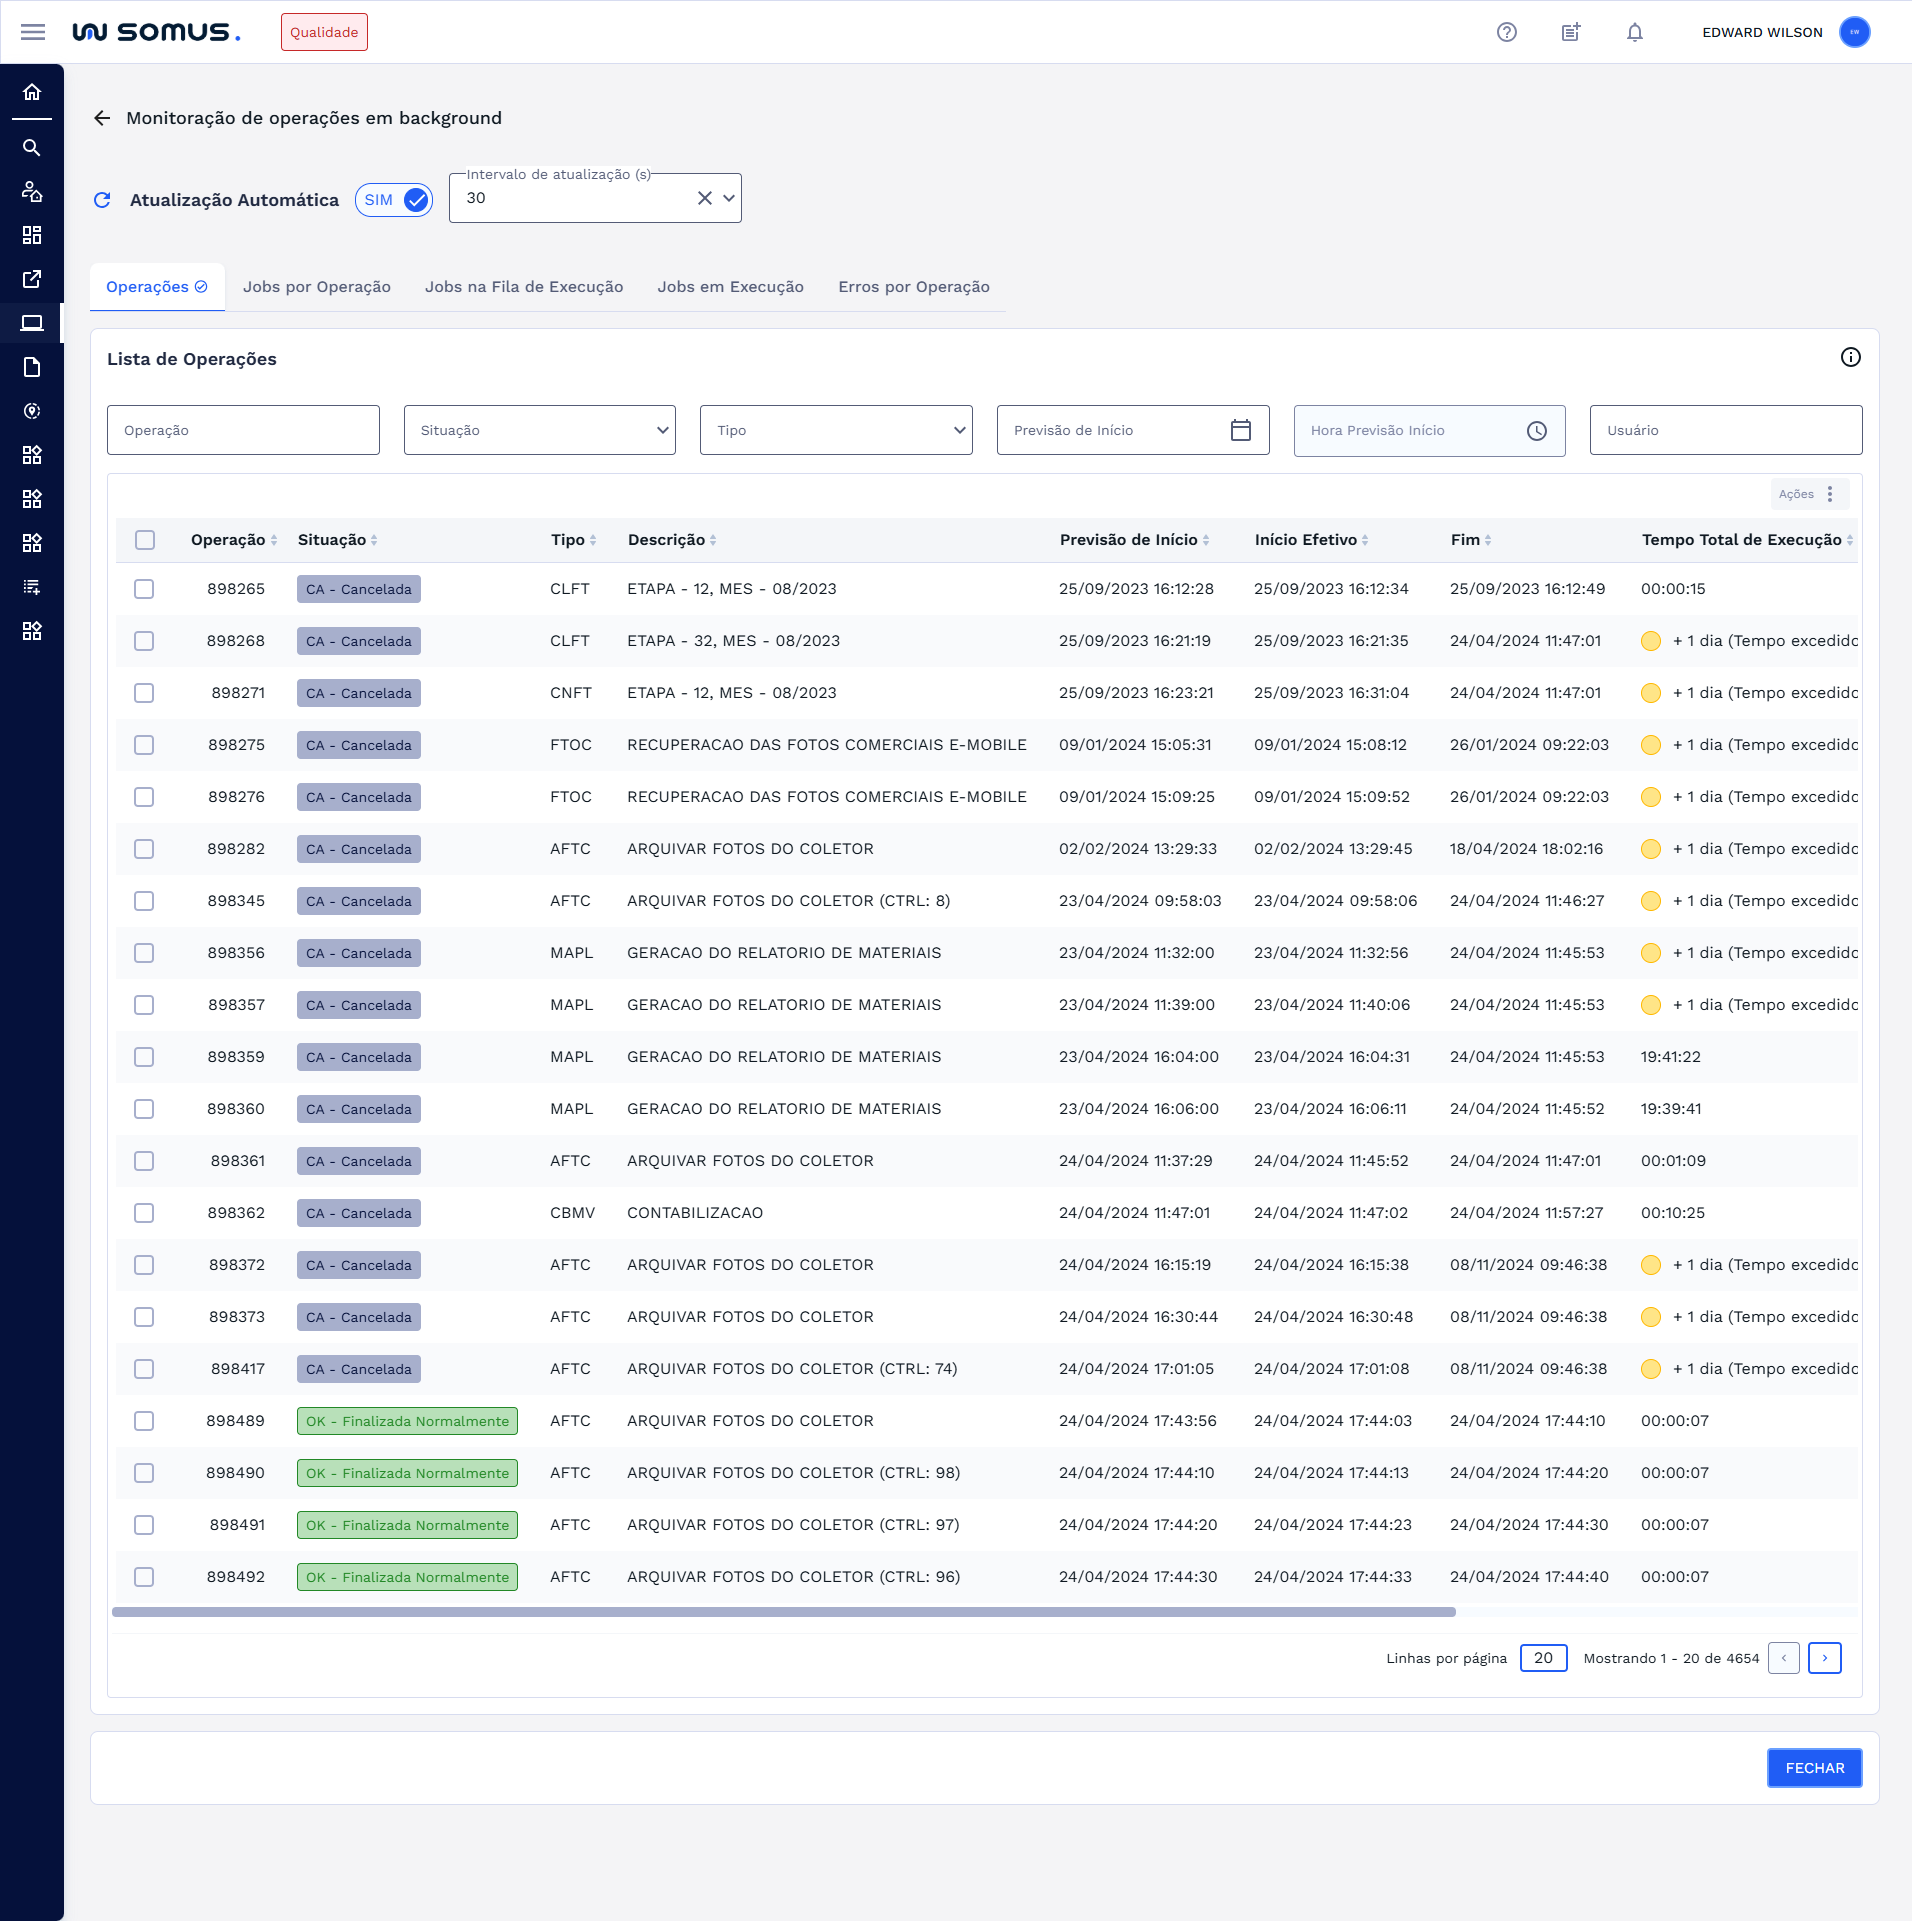Viewport: 1912px width, 1921px height.
Task: Check the box for operation 898265
Action: pos(144,589)
